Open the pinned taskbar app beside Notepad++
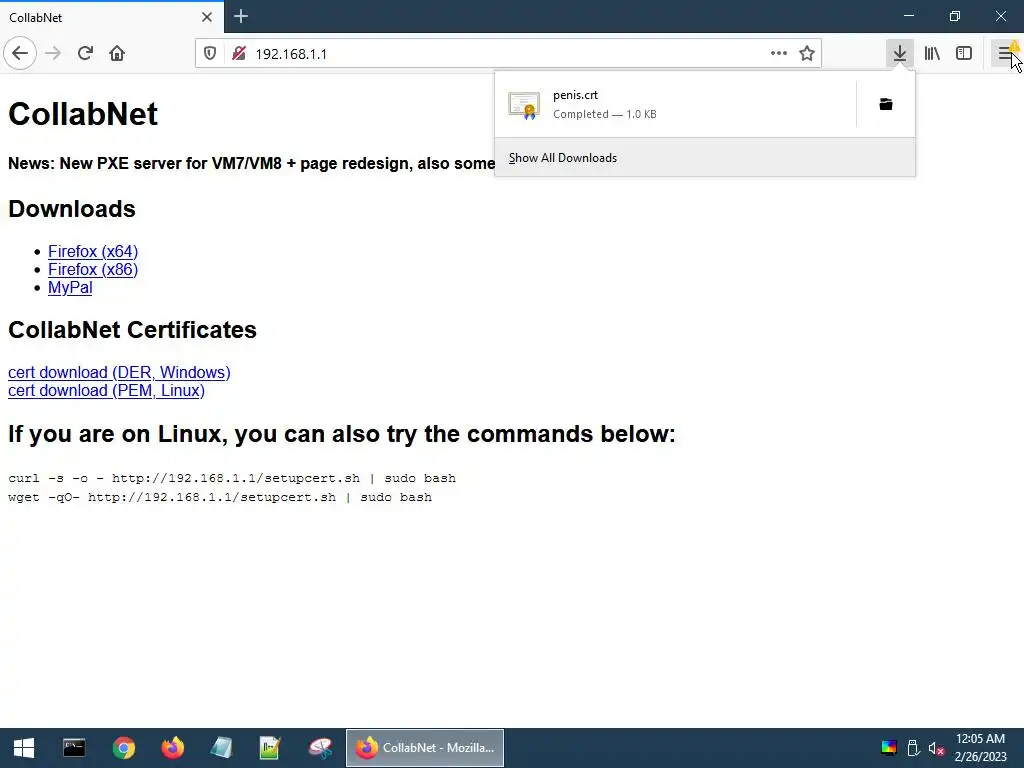This screenshot has width=1024, height=768. pos(320,748)
